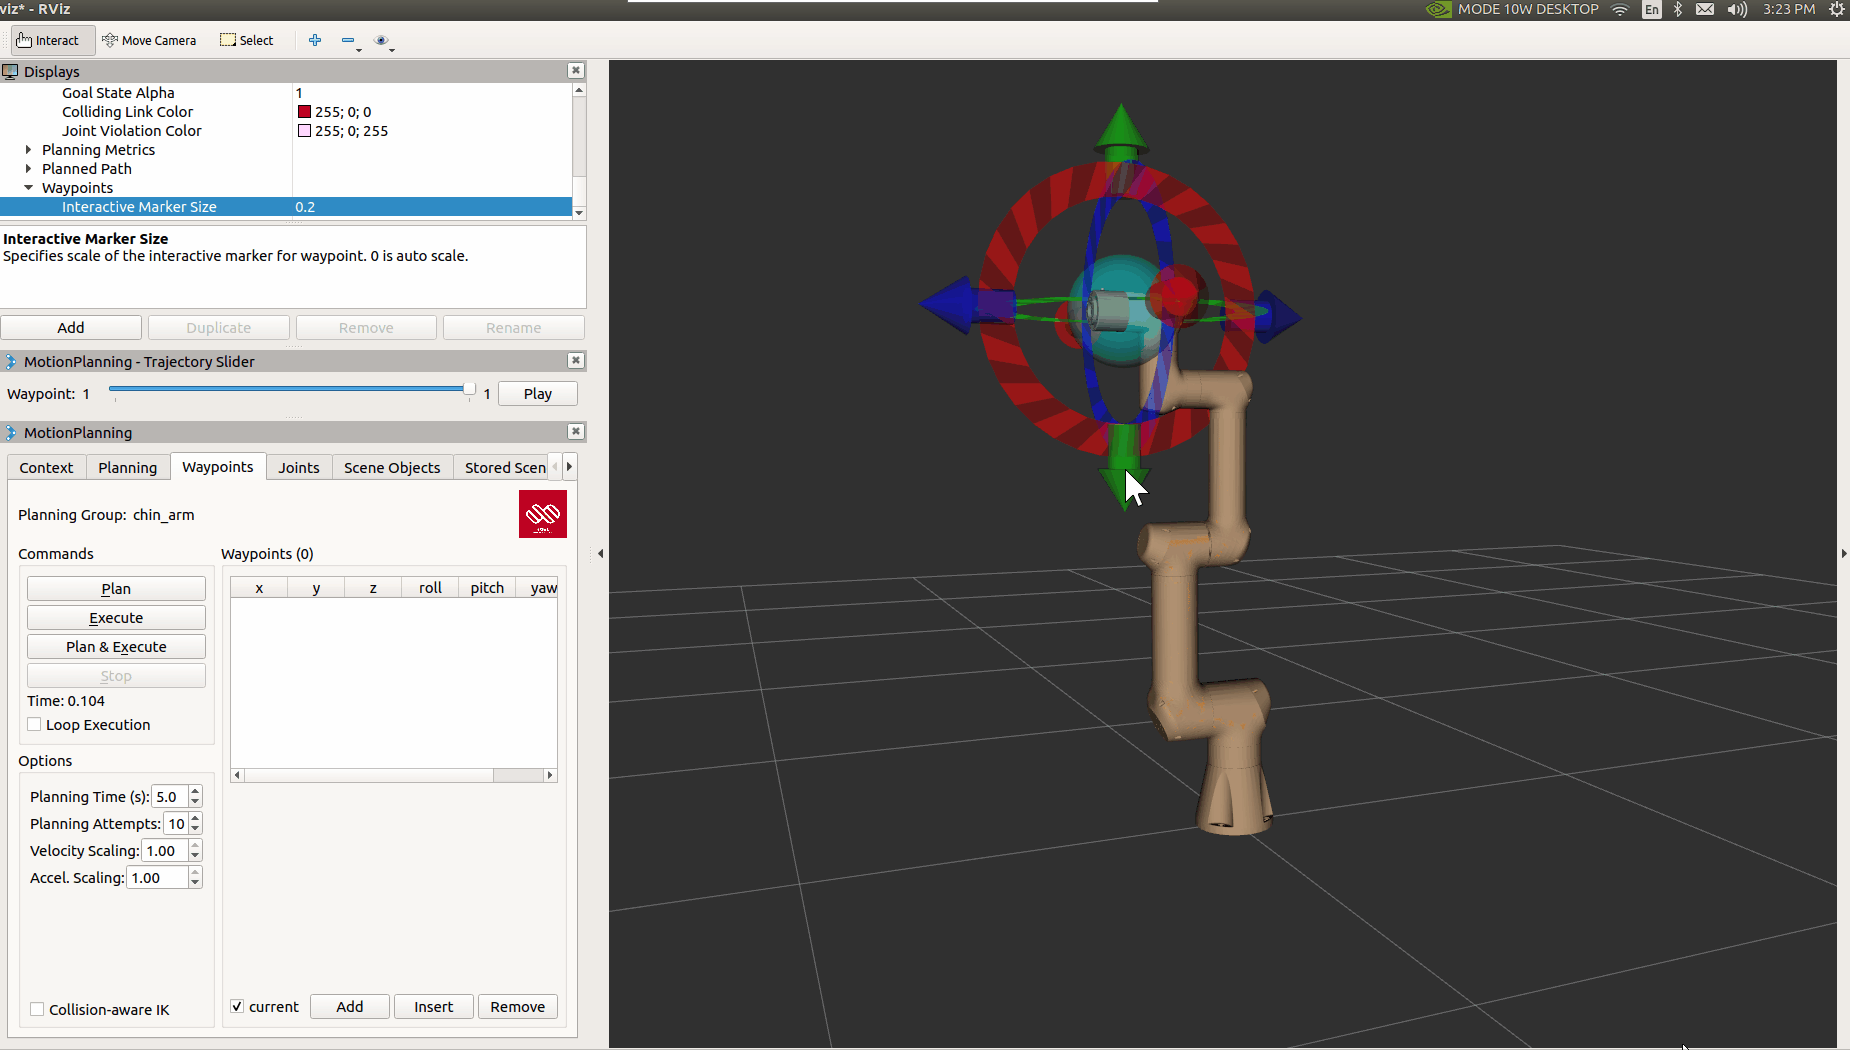
Task: Collapse left side panel arrow
Action: click(600, 553)
